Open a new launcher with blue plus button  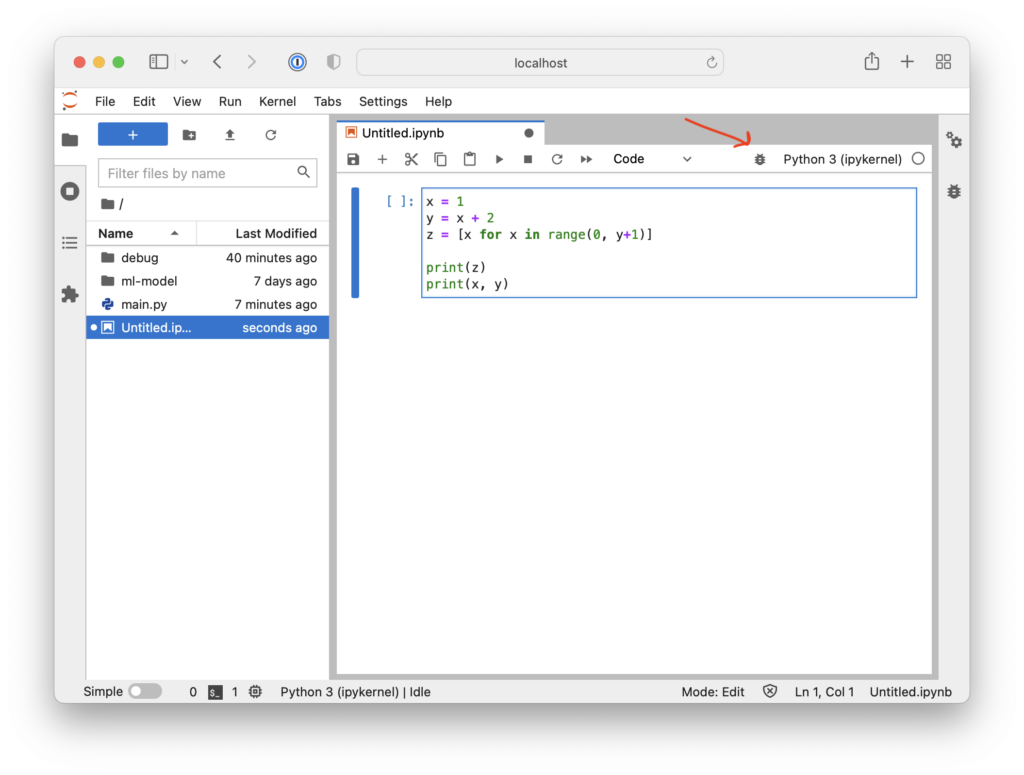pos(133,134)
